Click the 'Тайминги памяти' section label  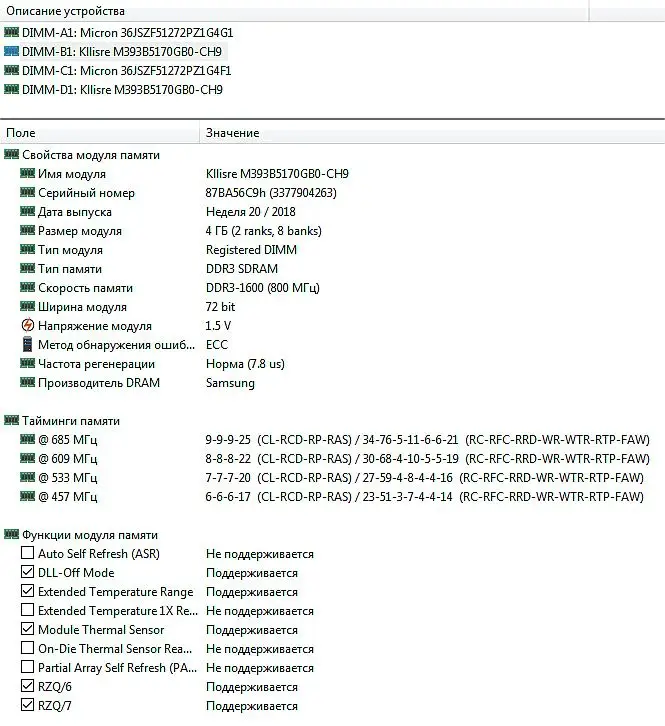pos(71,421)
